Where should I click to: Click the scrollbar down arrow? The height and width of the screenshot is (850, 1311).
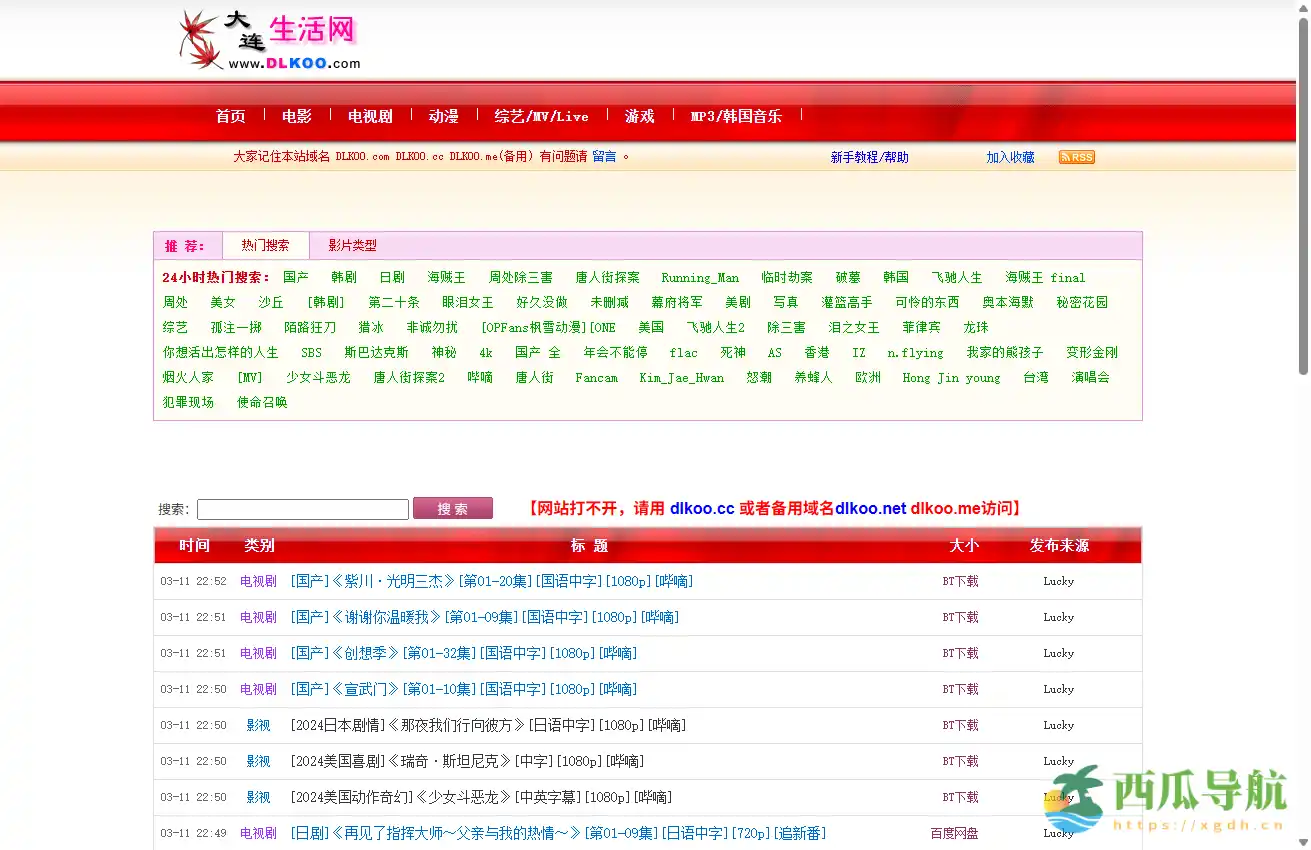1303,843
